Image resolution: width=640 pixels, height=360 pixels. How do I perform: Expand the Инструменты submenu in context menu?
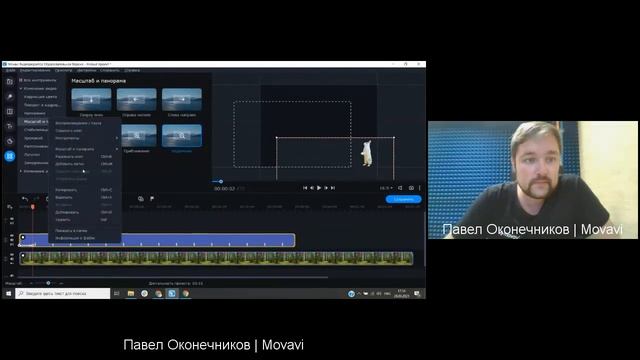click(x=86, y=138)
